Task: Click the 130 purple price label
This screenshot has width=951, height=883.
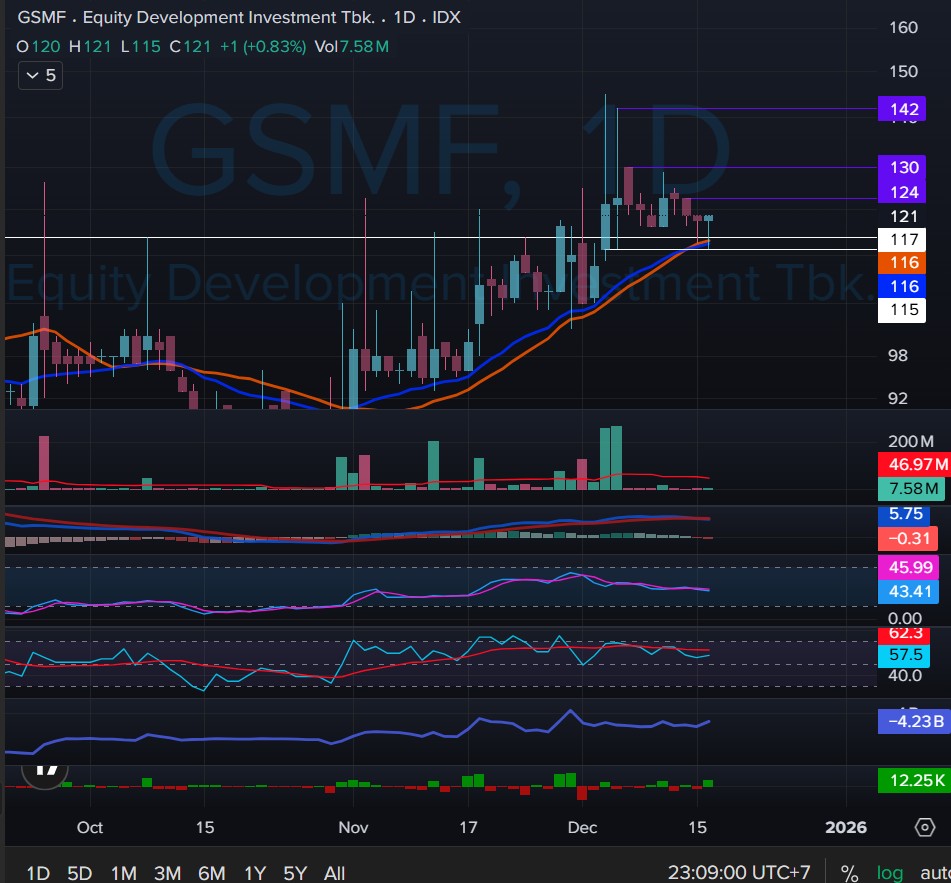Action: 902,167
